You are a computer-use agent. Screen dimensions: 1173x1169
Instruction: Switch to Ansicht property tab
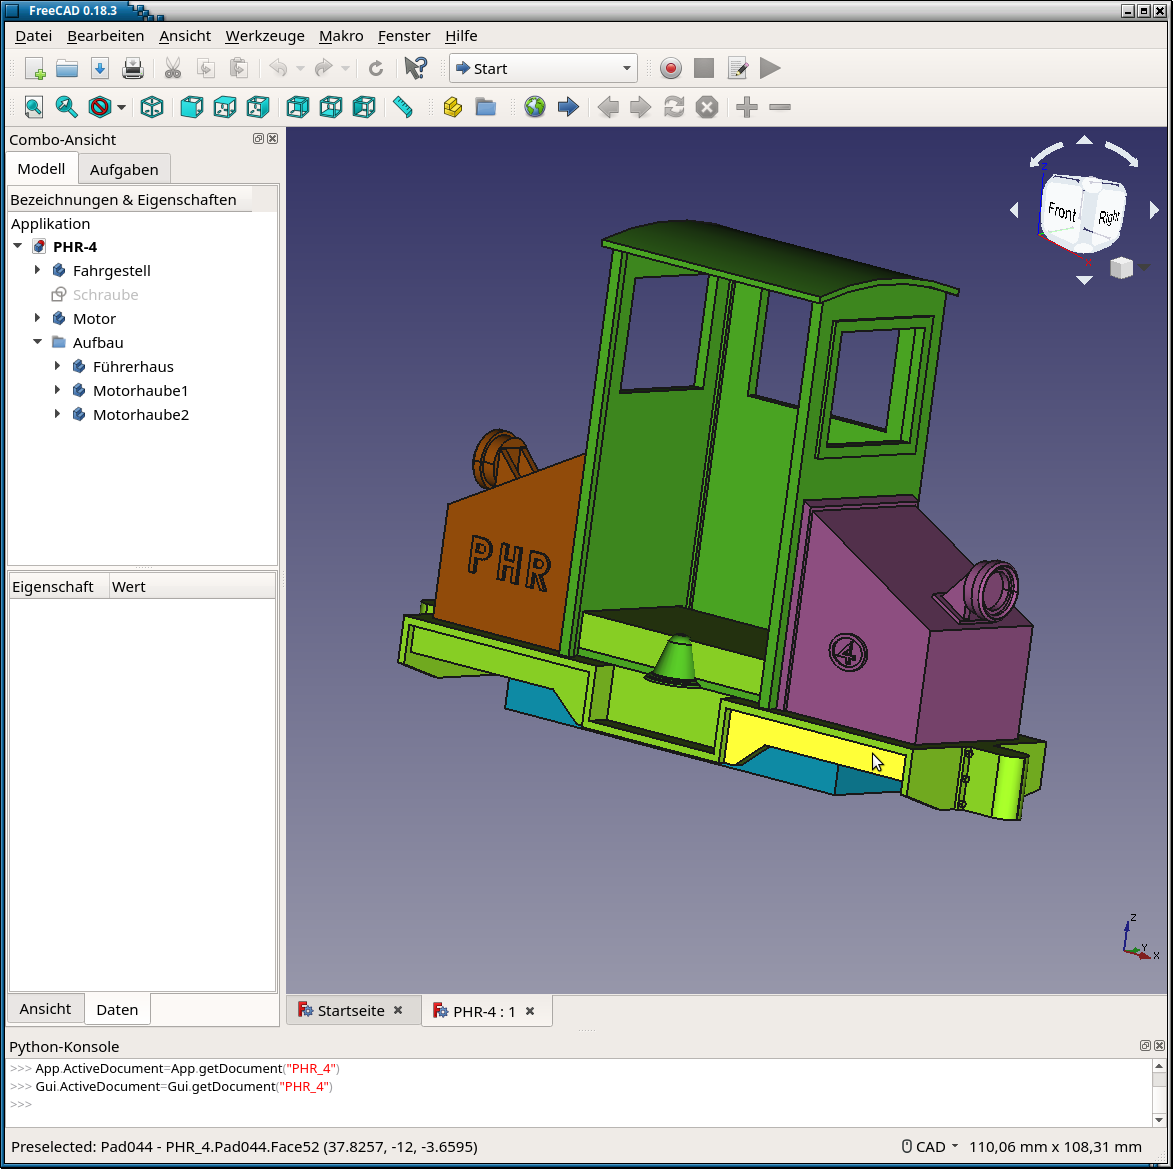tap(45, 1008)
